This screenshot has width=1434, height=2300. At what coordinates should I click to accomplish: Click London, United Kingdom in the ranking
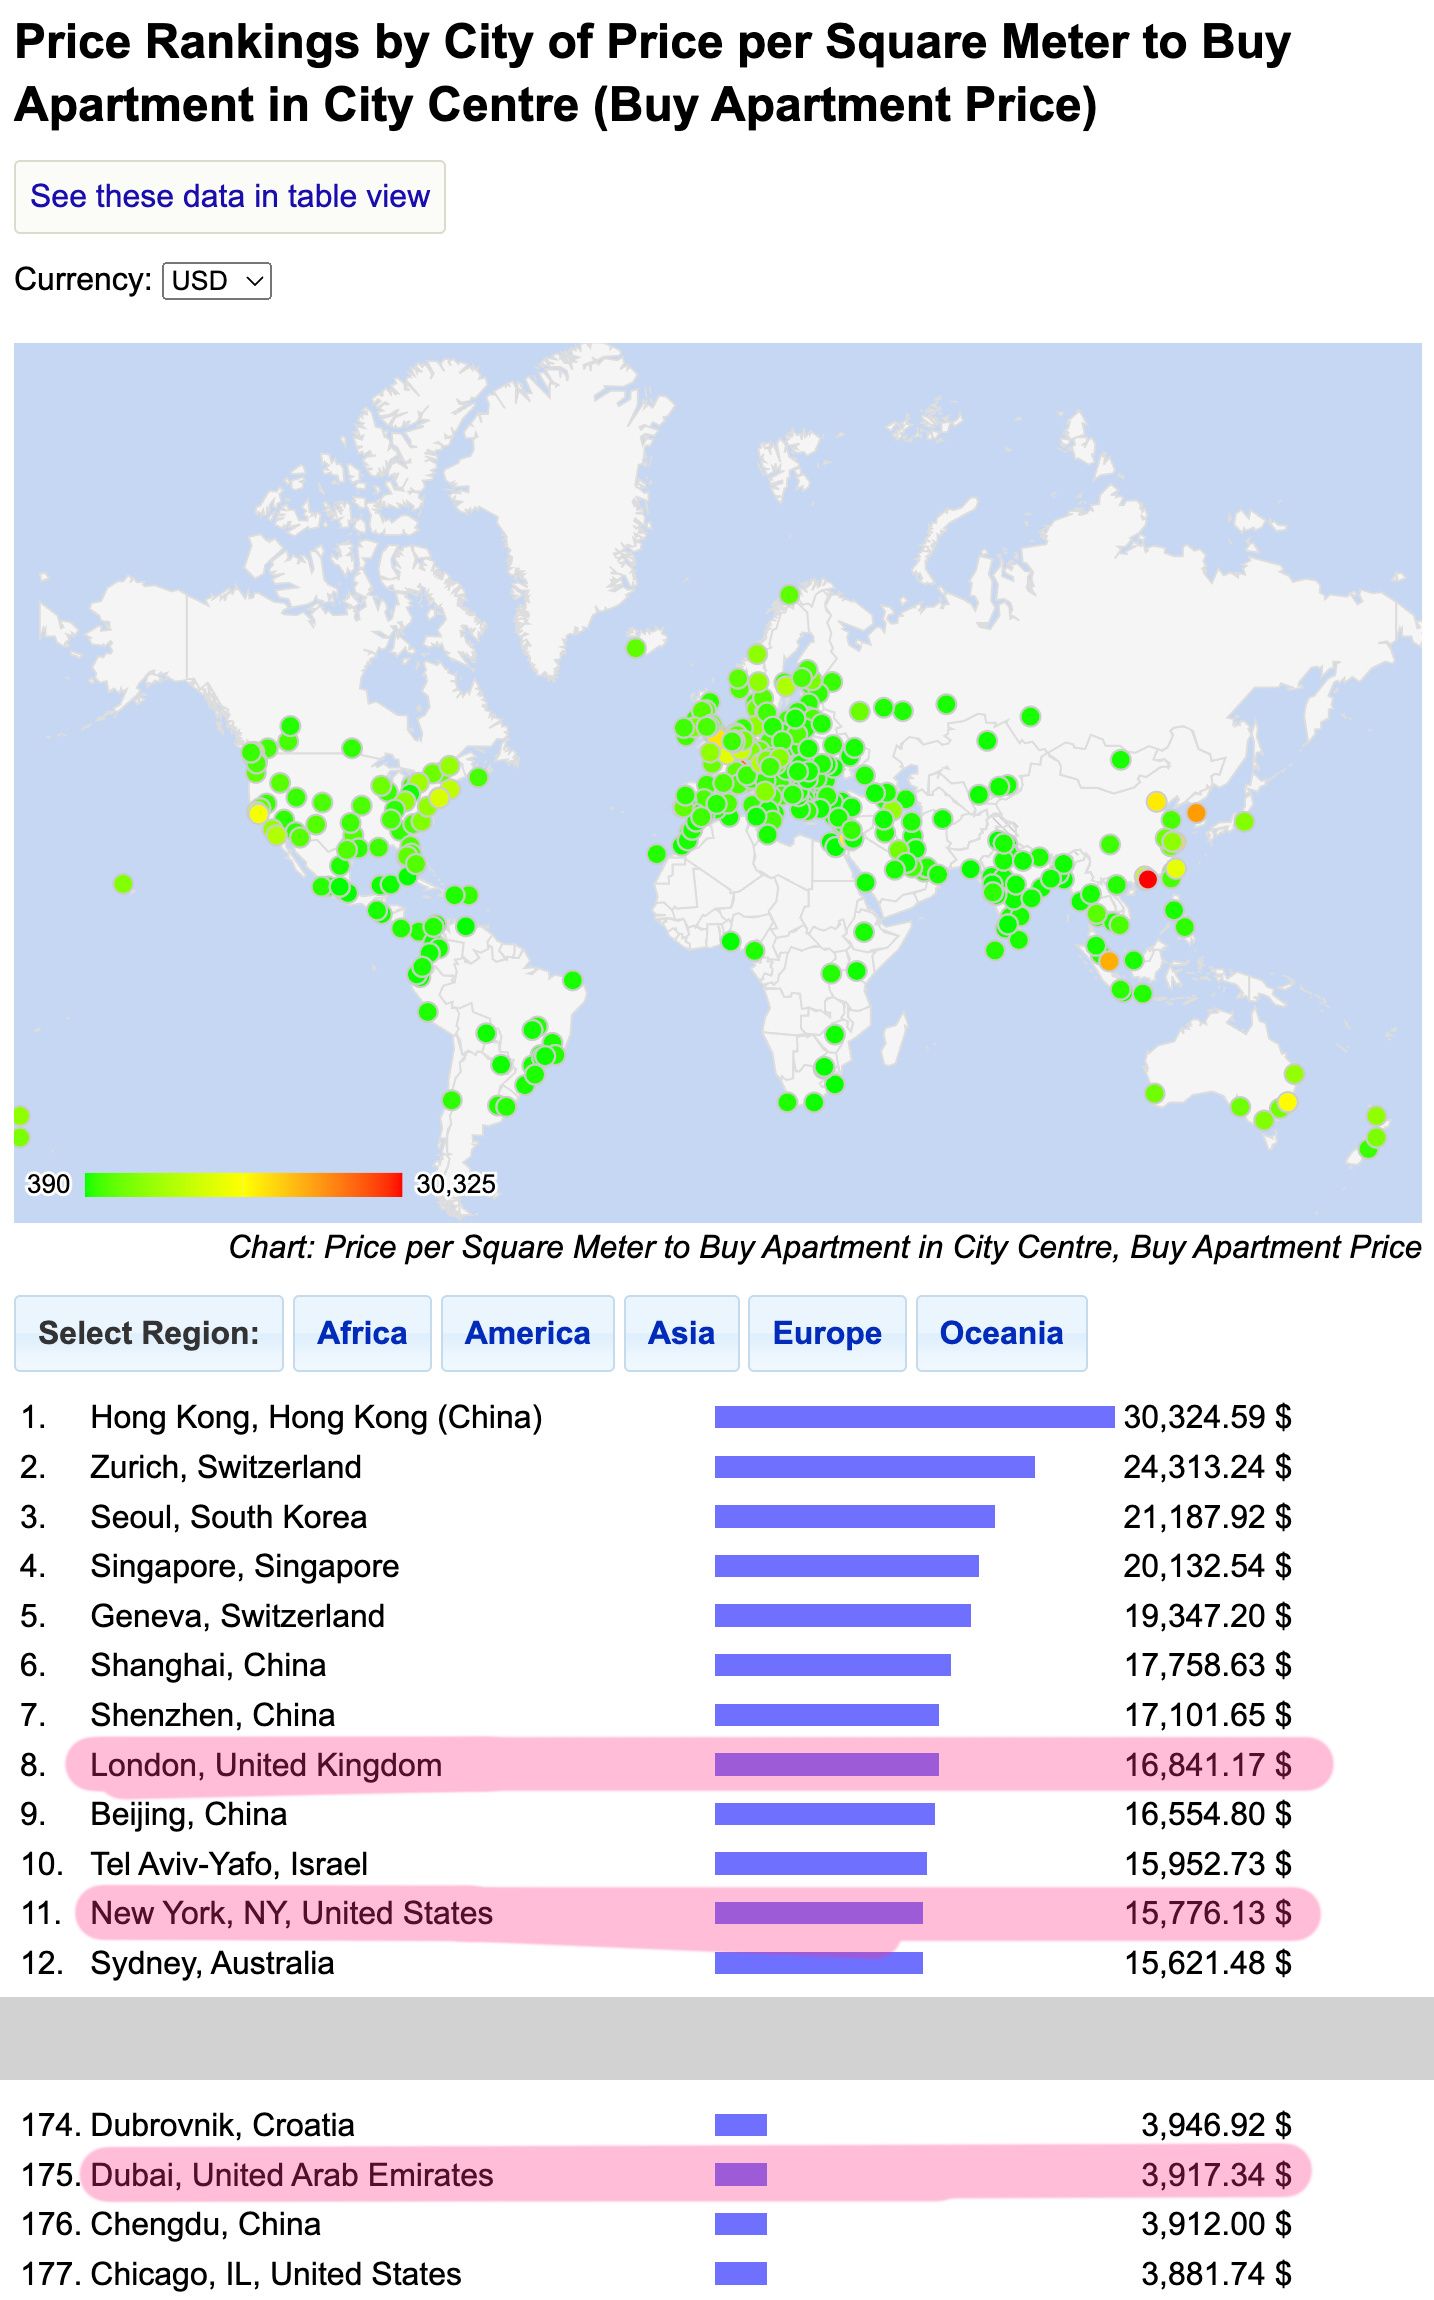[266, 1765]
